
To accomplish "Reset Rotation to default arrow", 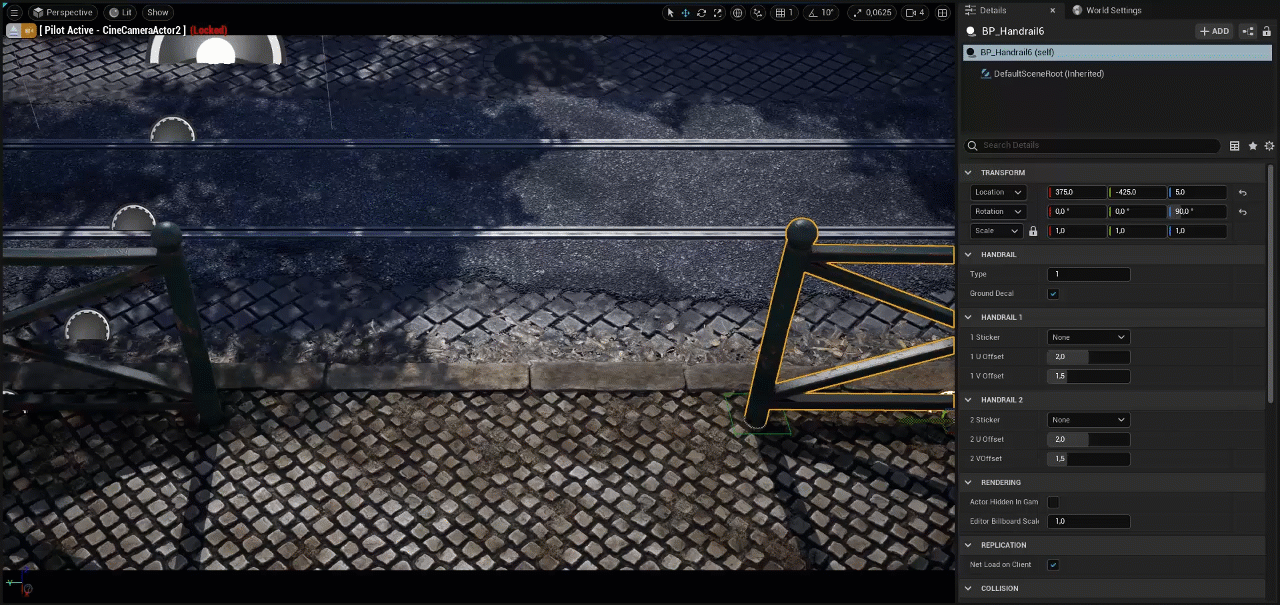I will 1242,211.
